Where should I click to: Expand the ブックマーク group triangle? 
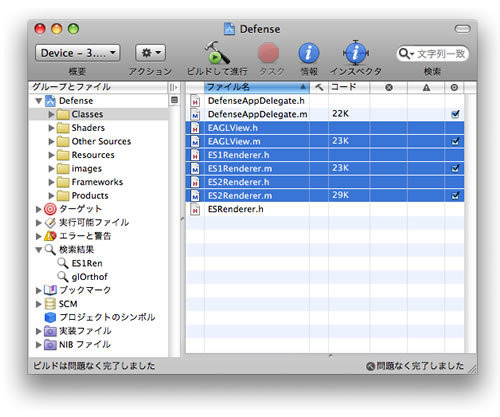(x=39, y=290)
